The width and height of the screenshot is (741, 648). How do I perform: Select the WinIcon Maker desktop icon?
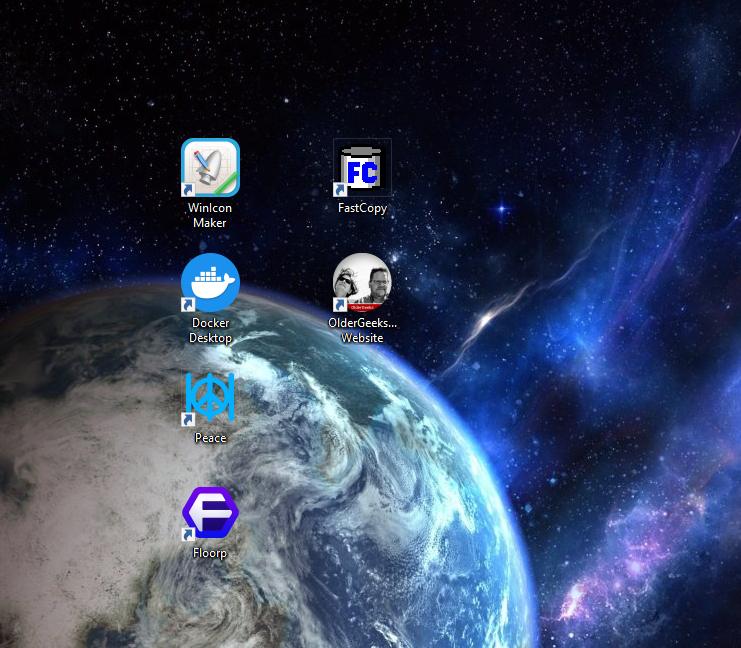click(210, 167)
